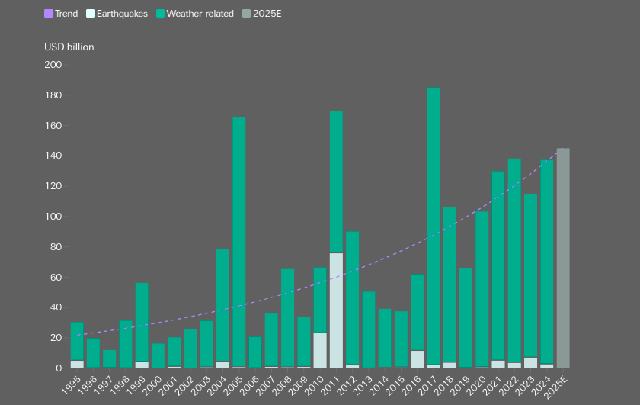640x405 pixels.
Task: Click the grey 2025E legend swatch
Action: pyautogui.click(x=246, y=13)
